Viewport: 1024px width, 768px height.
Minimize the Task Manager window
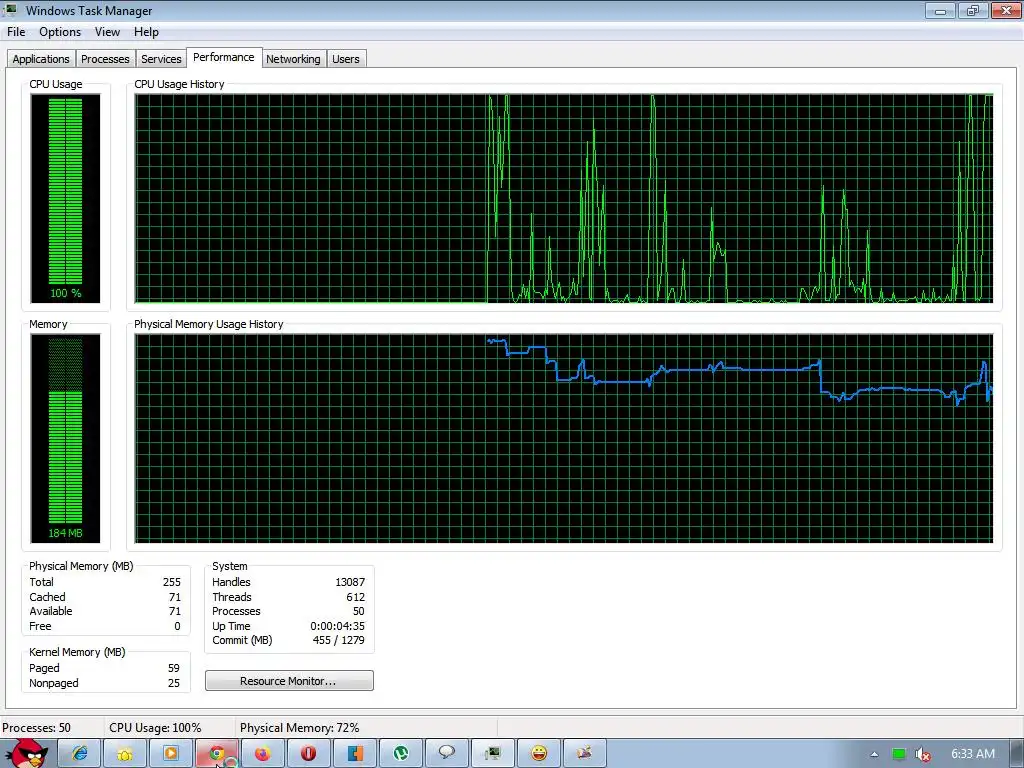pos(940,10)
